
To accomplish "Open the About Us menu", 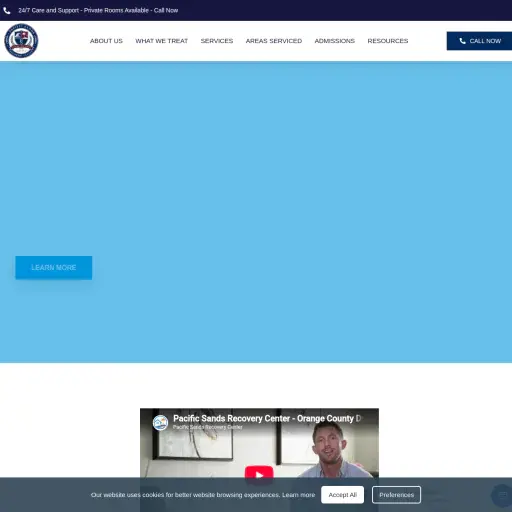I will (106, 41).
